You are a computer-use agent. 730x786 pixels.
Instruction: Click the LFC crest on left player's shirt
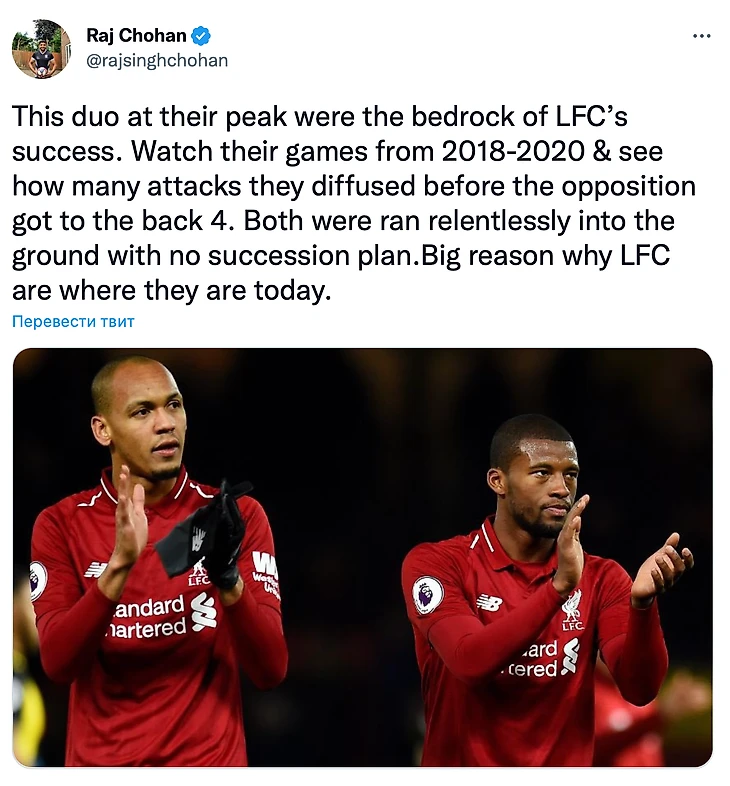coord(199,570)
